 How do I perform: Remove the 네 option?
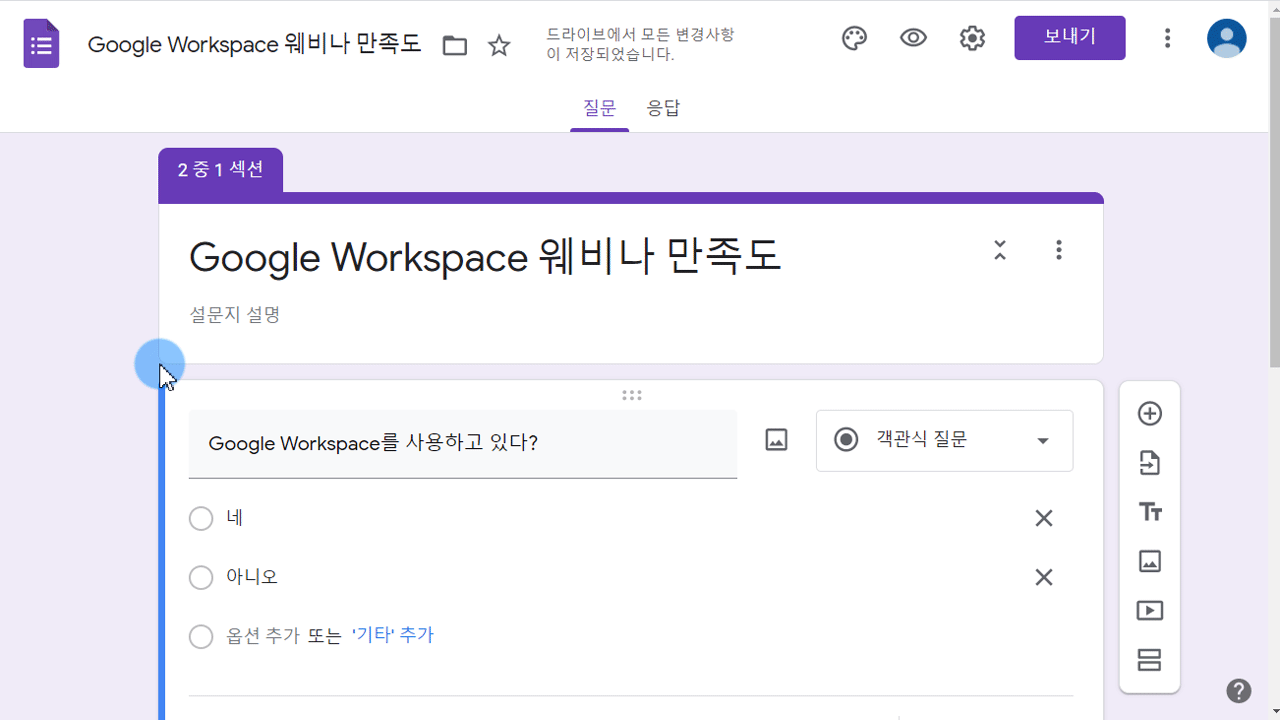pyautogui.click(x=1044, y=518)
